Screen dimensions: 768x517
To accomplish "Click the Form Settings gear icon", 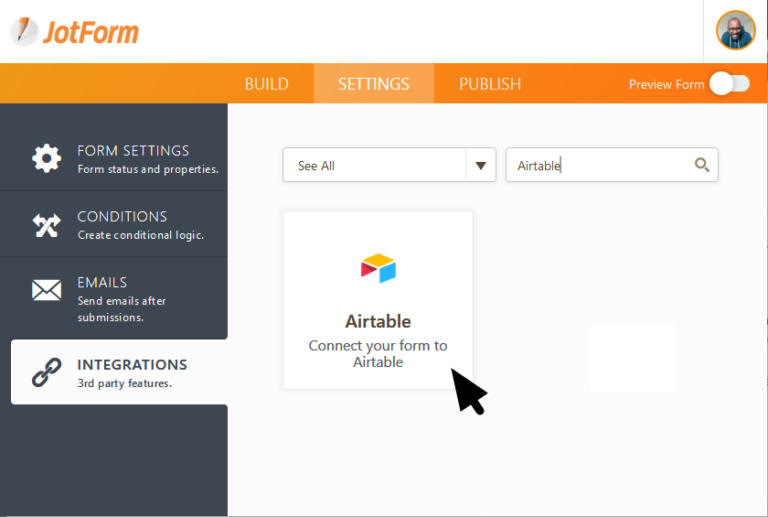I will pyautogui.click(x=47, y=158).
